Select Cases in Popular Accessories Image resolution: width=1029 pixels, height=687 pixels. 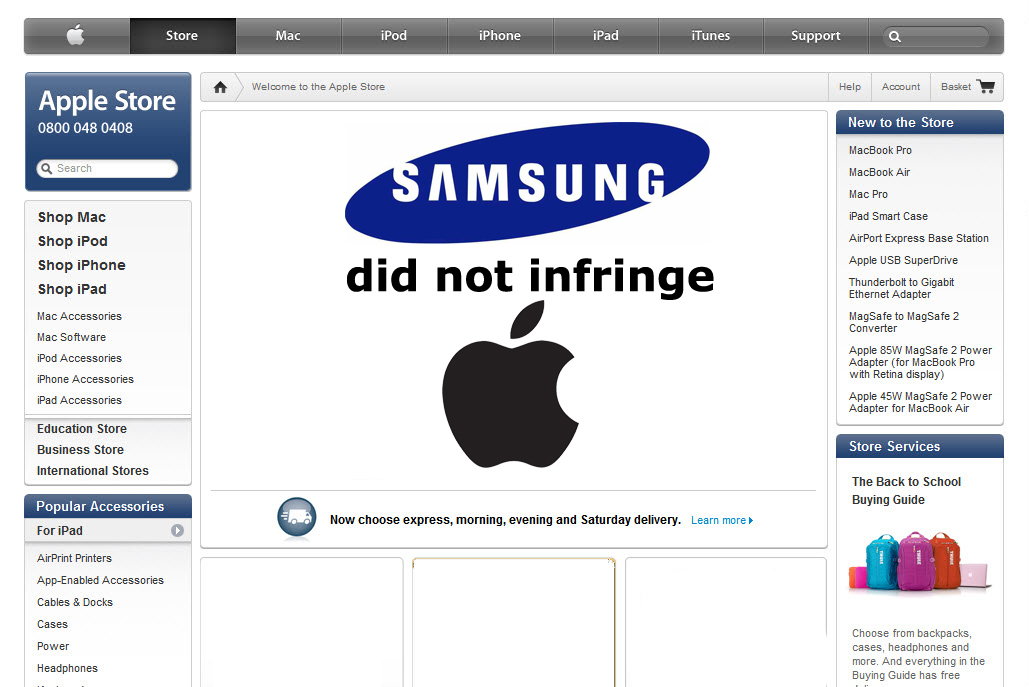click(52, 624)
